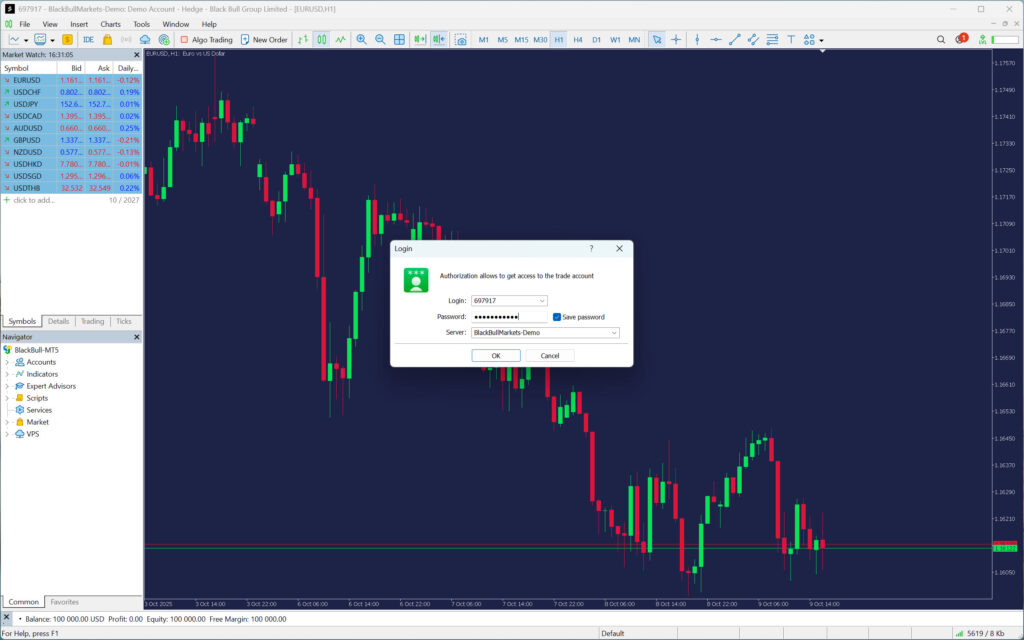
Task: Open the IDE MetaEditor icon
Action: [x=88, y=40]
